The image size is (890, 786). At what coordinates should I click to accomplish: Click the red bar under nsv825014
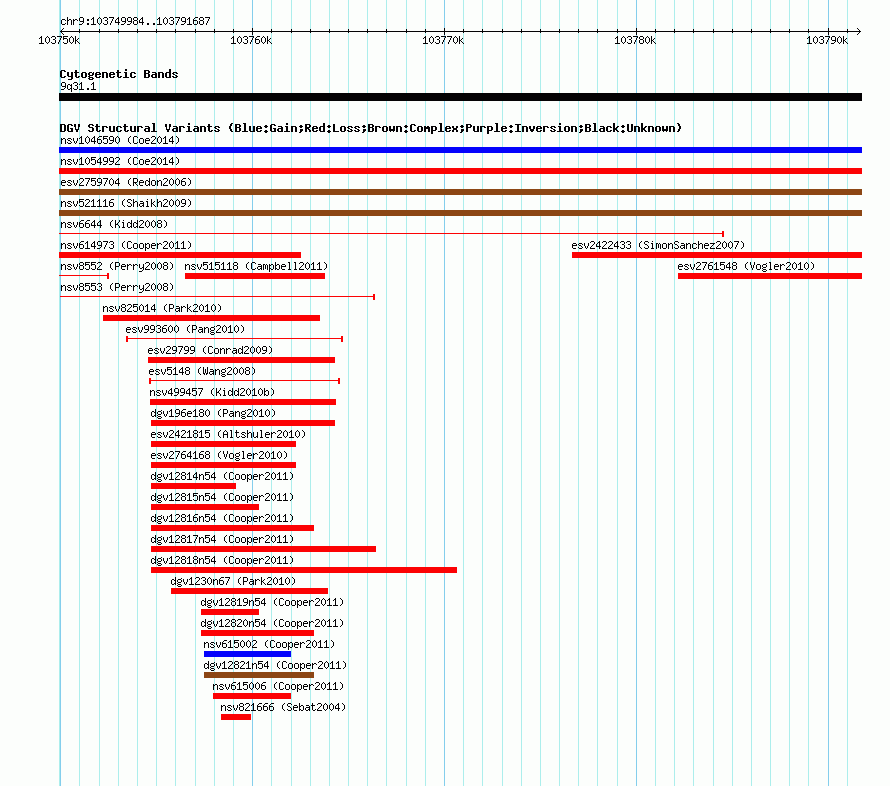coord(211,318)
